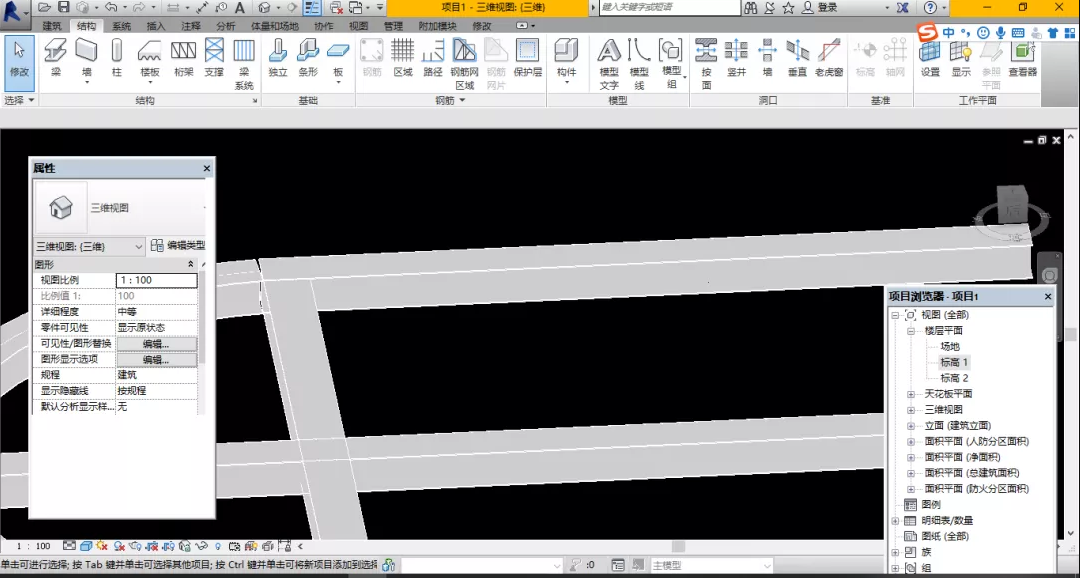Click the 路径 path reinforcement tool
The height and width of the screenshot is (578, 1080).
(433, 58)
